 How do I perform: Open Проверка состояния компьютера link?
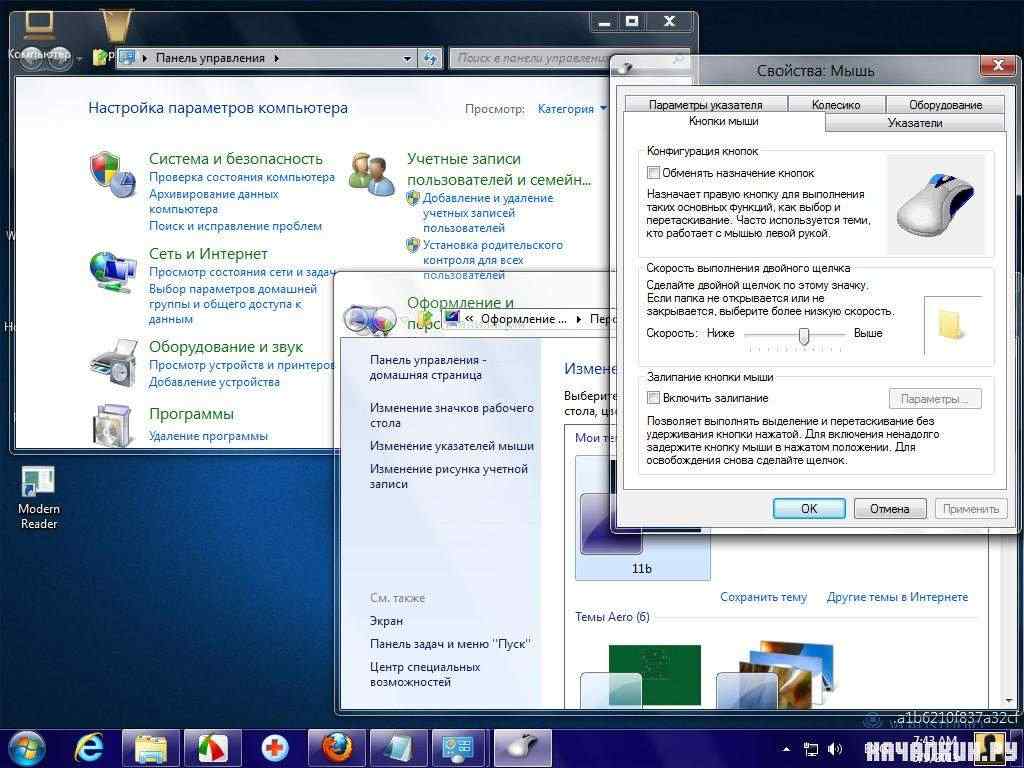point(242,177)
